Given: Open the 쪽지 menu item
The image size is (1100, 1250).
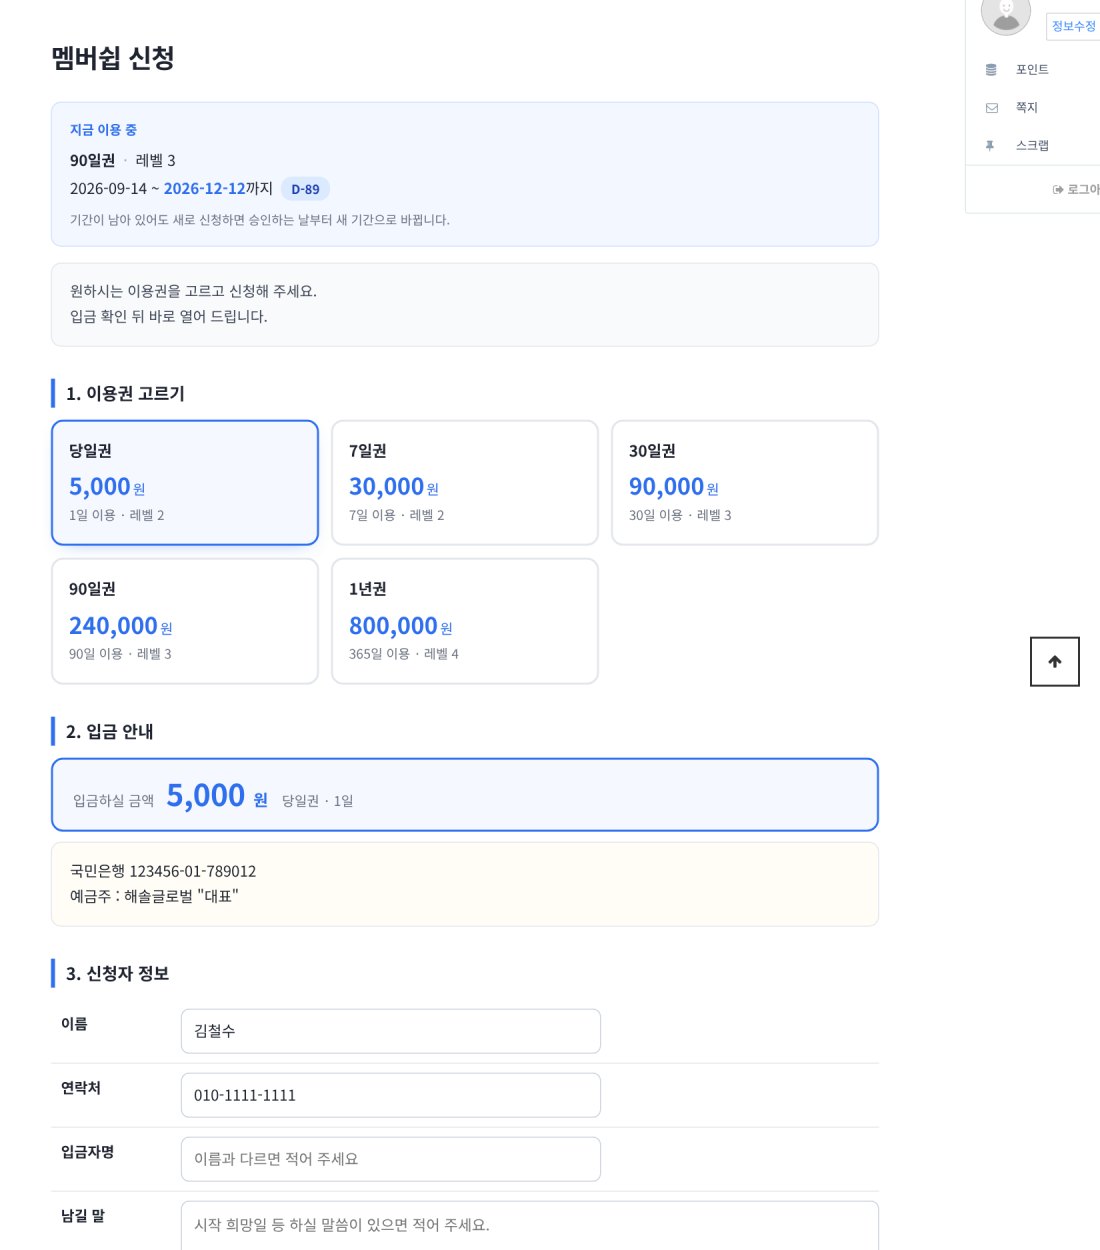Looking at the screenshot, I should pyautogui.click(x=1027, y=108).
